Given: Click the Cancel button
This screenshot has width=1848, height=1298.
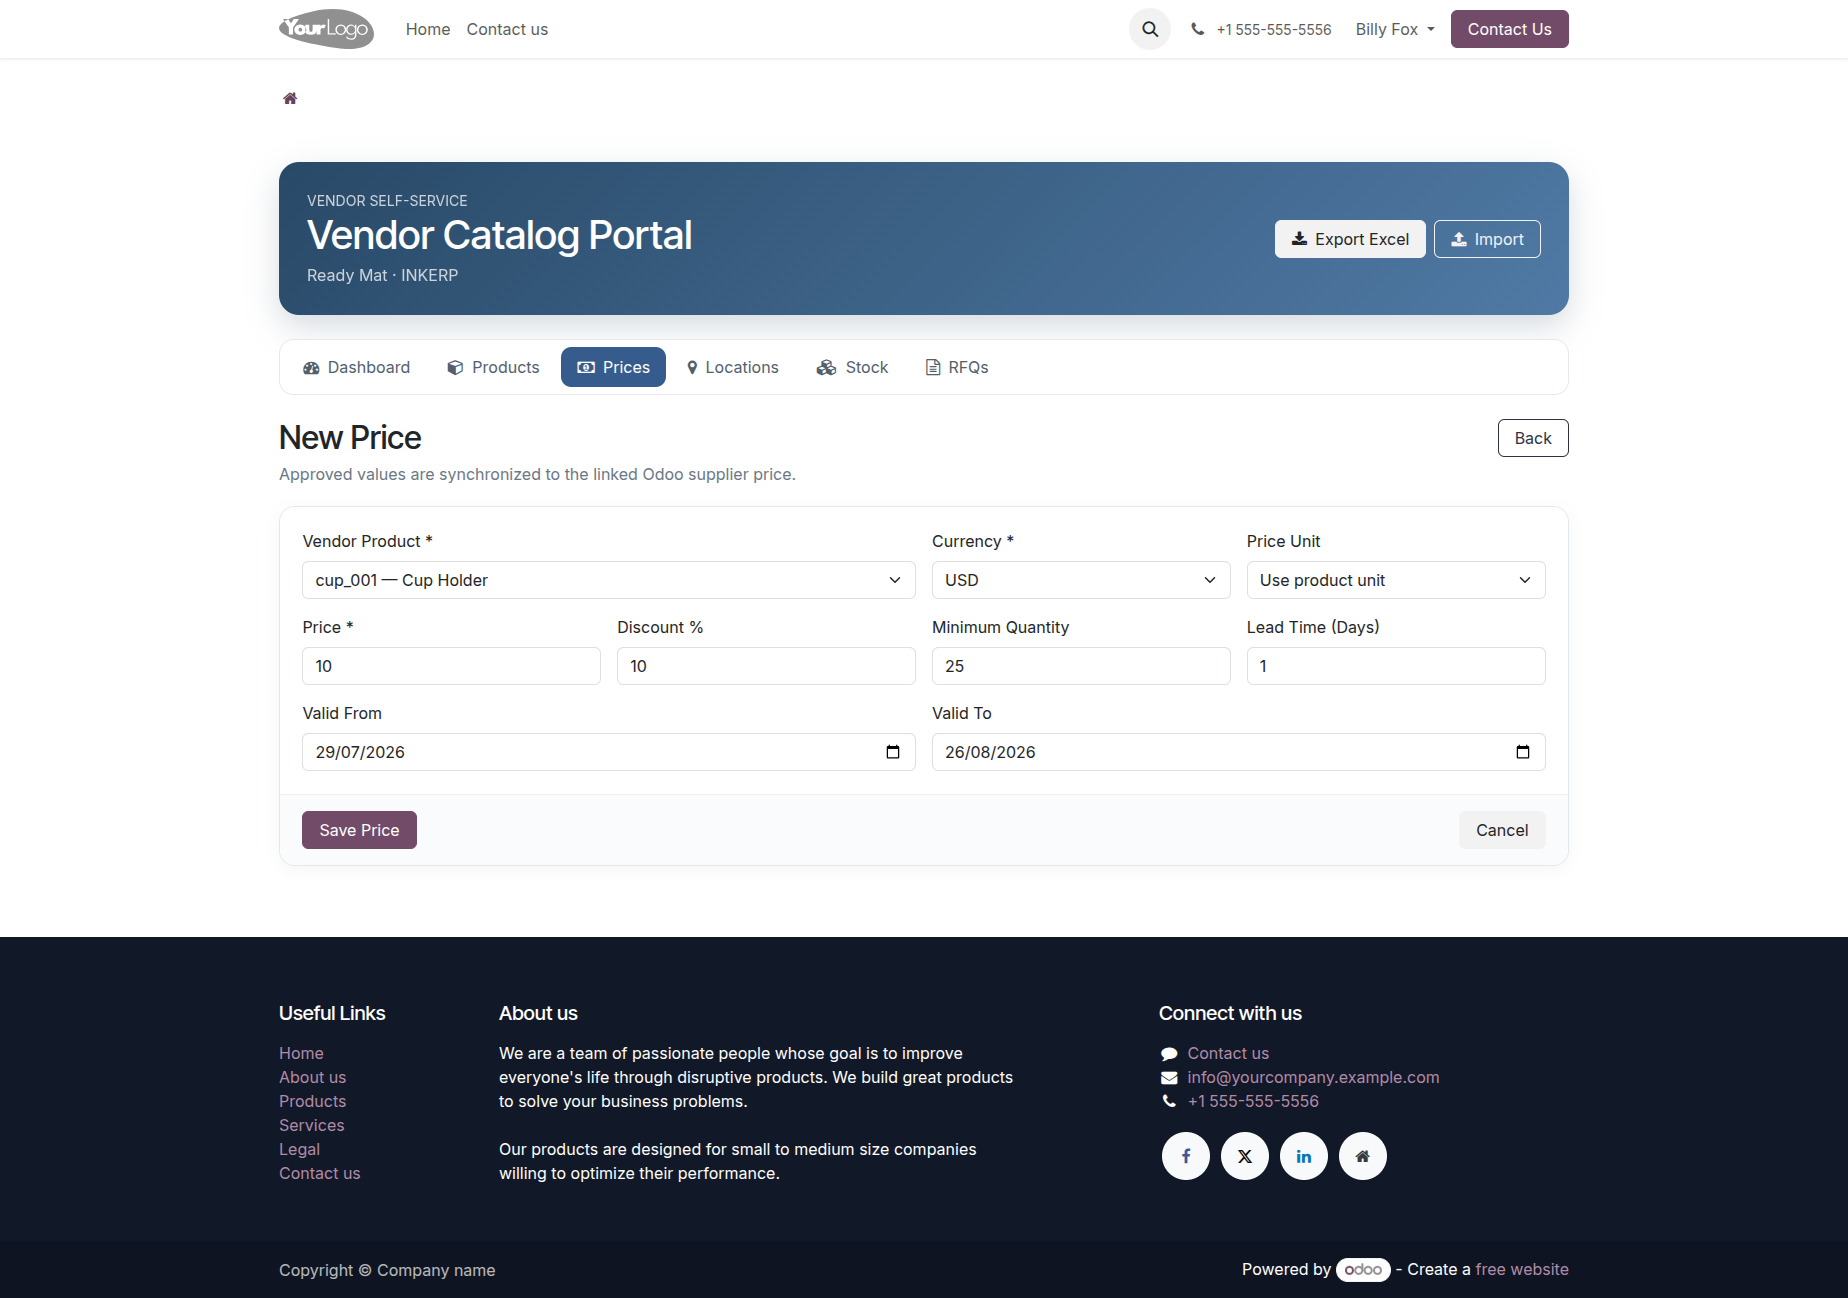Looking at the screenshot, I should [x=1502, y=830].
